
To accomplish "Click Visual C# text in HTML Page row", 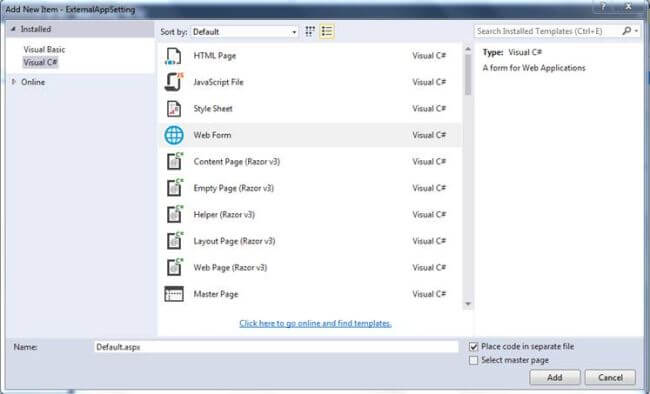I will point(429,56).
